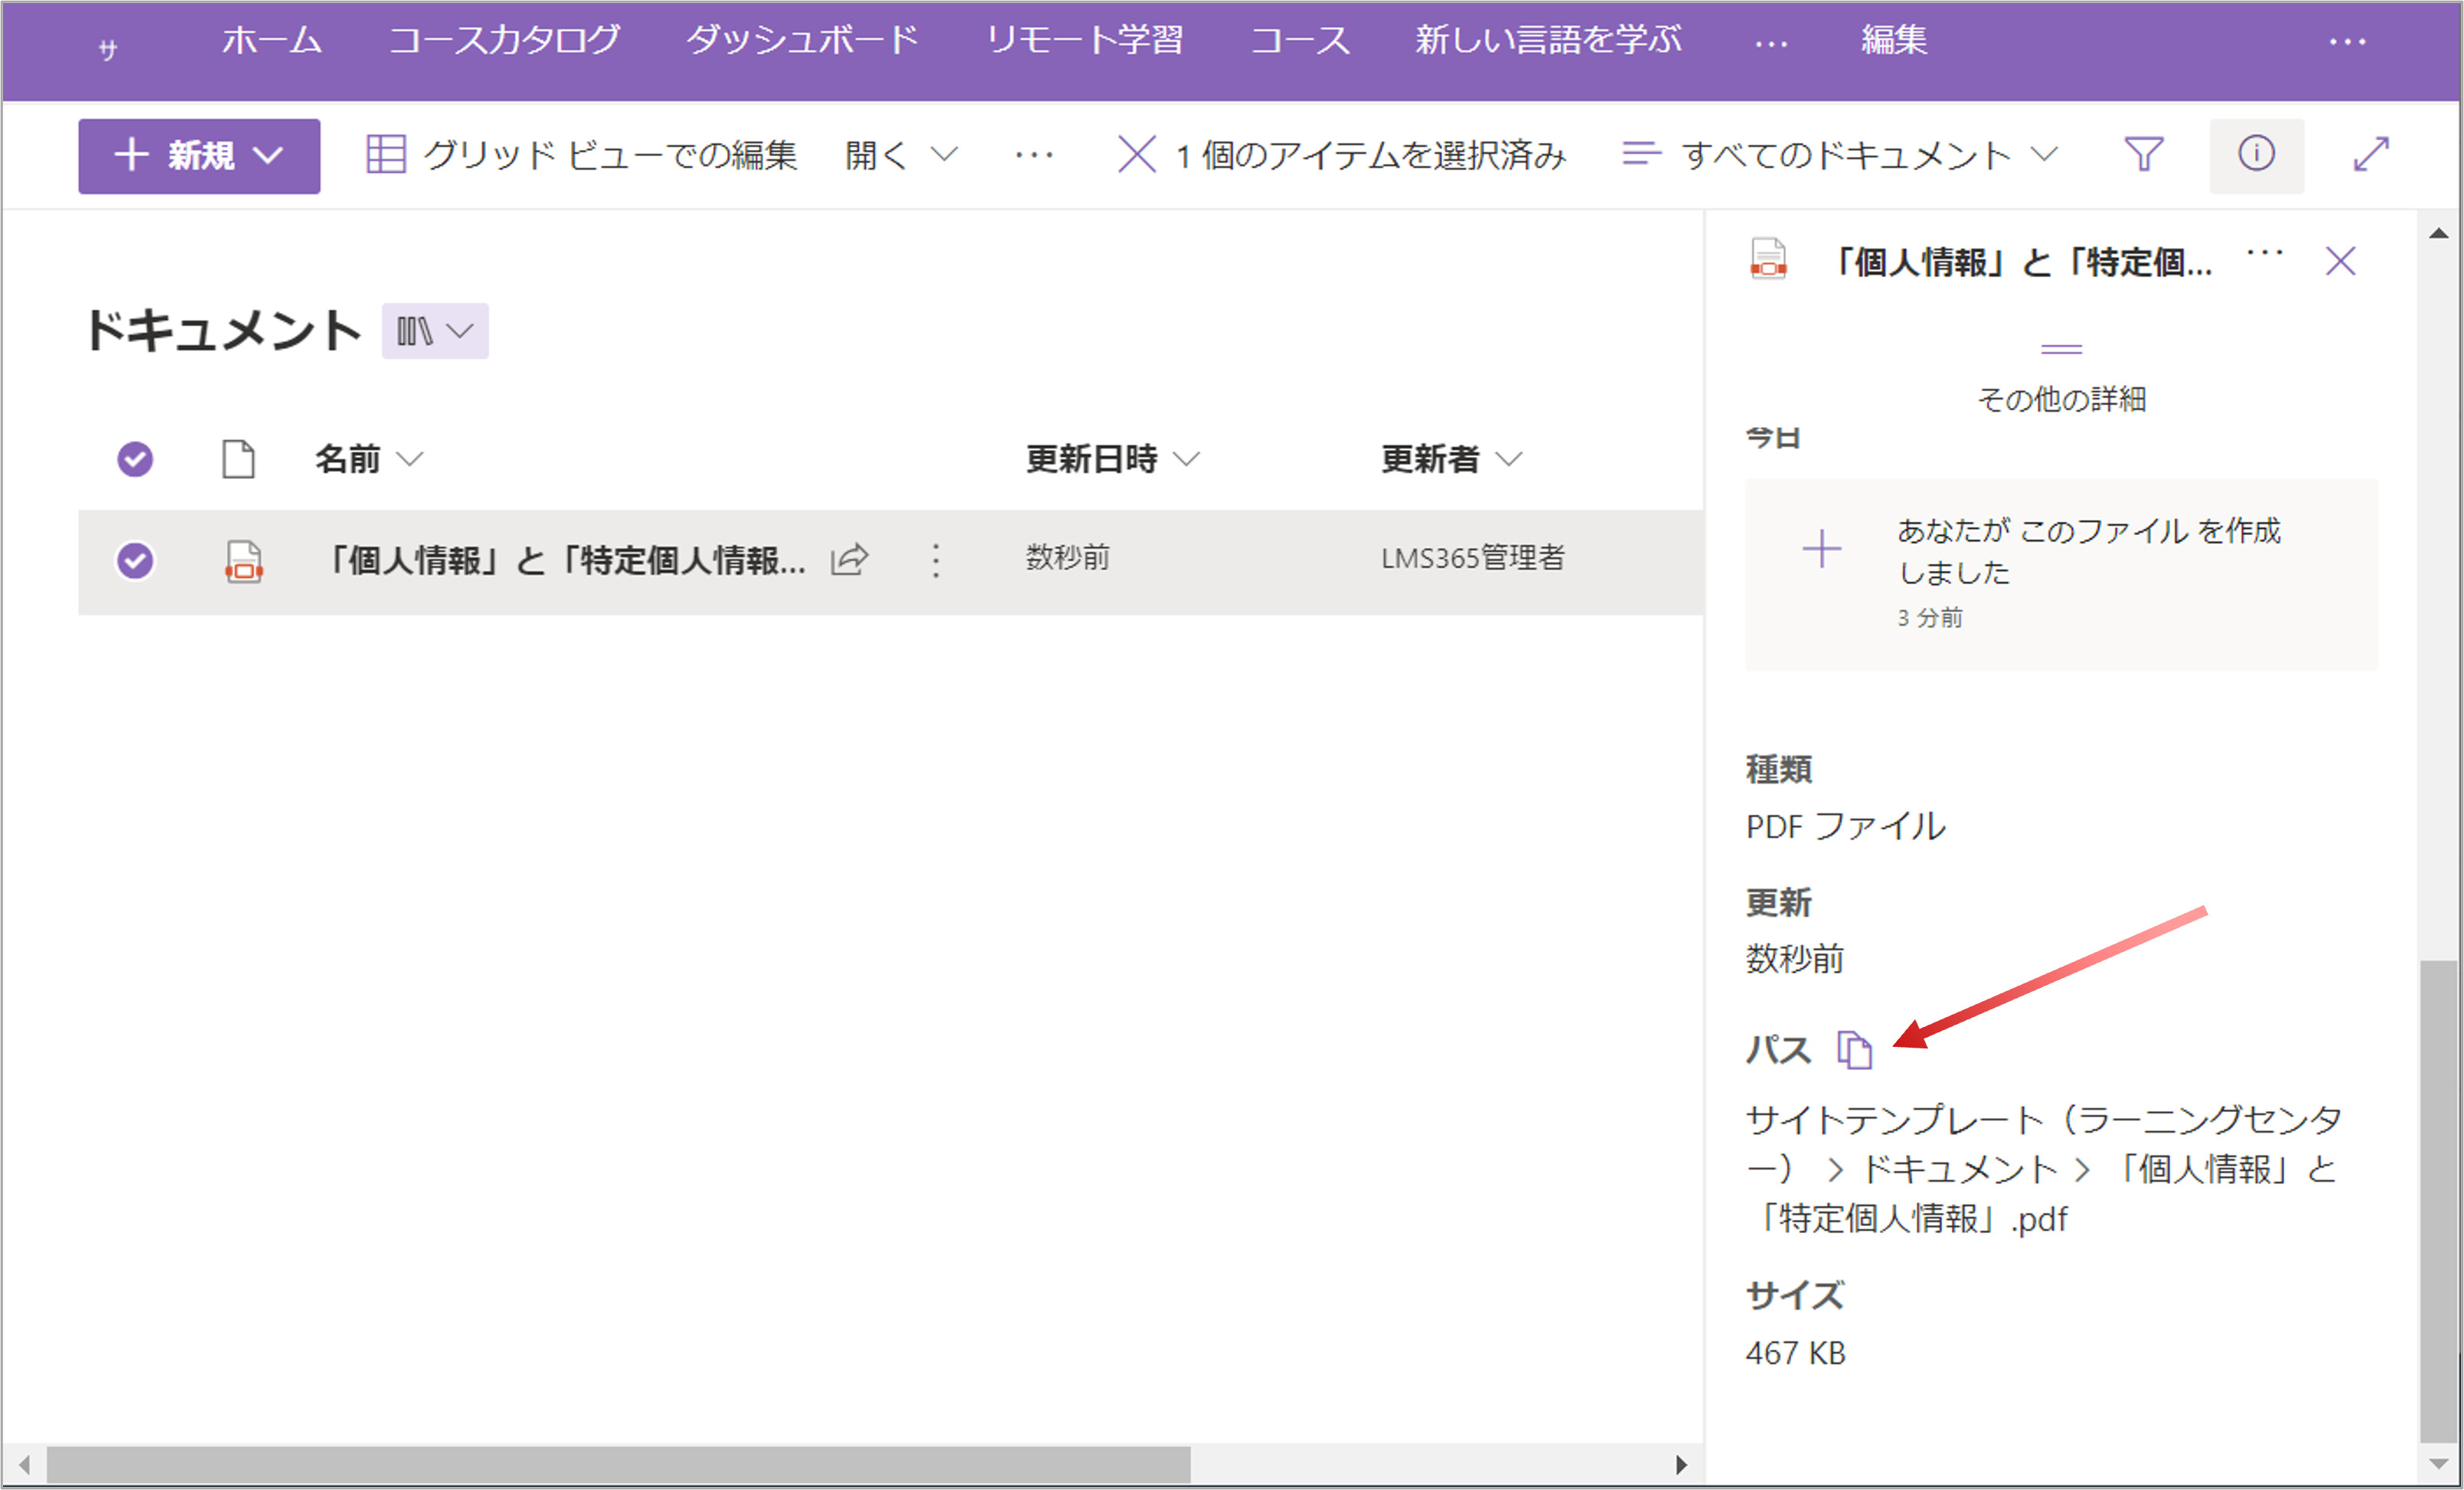Open the すべてのドキュメント view selector
This screenshot has height=1490, width=2464.
(1840, 155)
